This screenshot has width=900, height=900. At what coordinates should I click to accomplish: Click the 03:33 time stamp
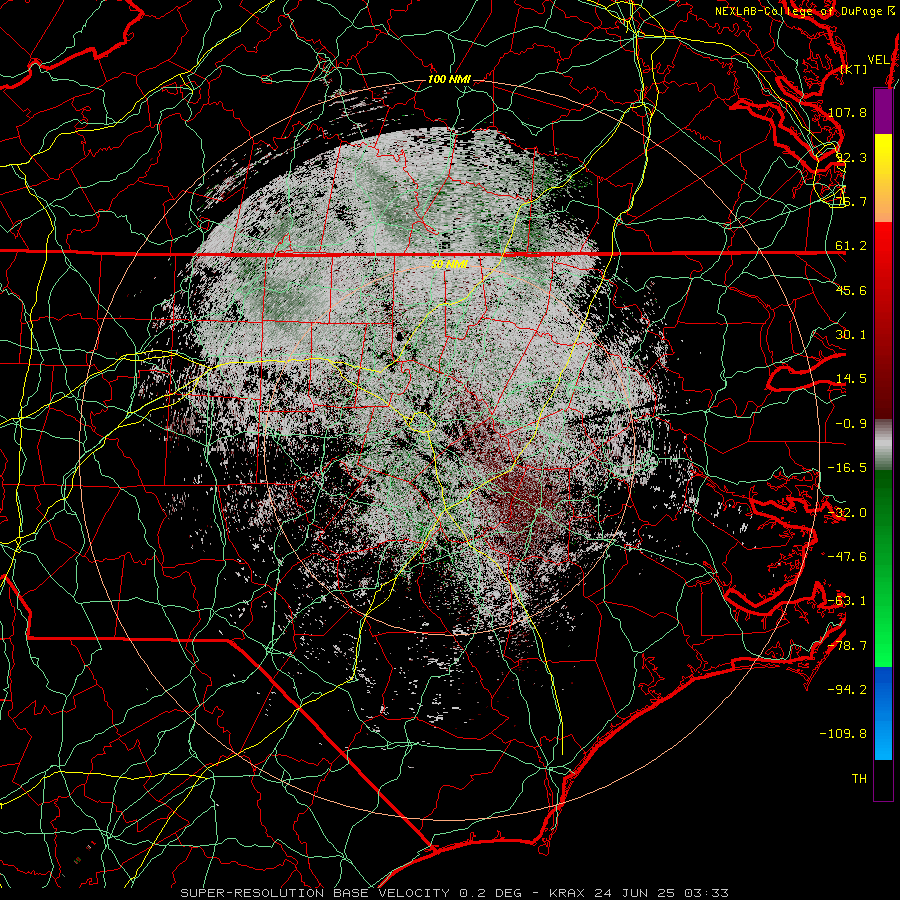click(x=709, y=893)
